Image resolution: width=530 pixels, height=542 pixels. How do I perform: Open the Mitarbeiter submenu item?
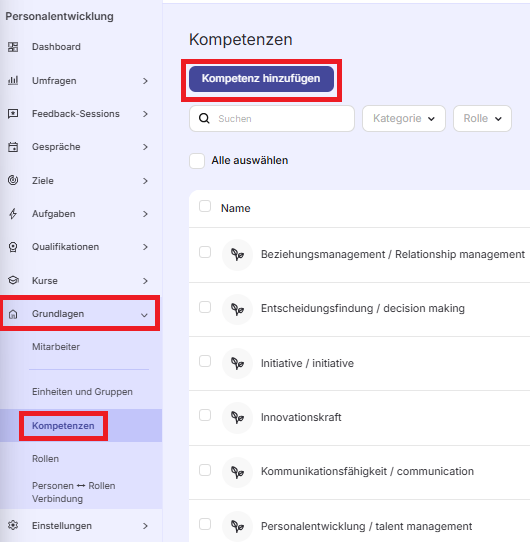pyautogui.click(x=56, y=347)
